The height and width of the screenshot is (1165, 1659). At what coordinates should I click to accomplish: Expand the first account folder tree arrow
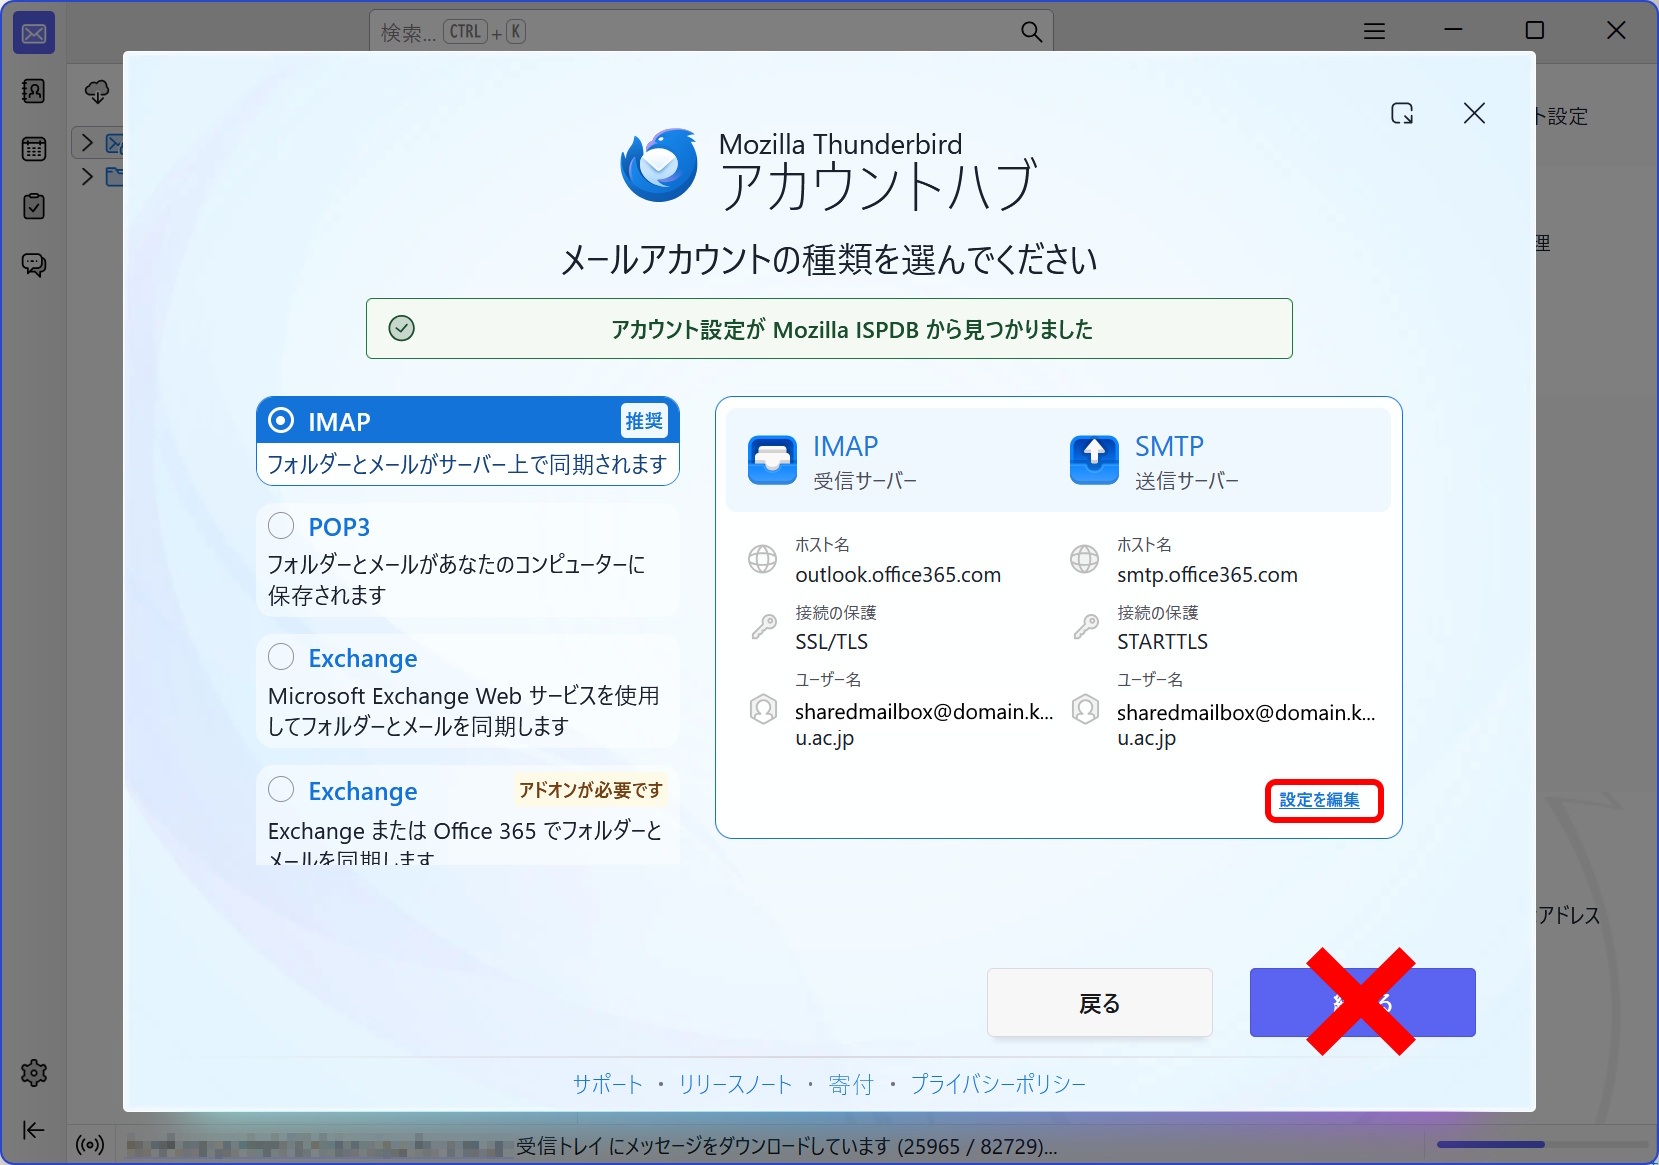coord(87,143)
